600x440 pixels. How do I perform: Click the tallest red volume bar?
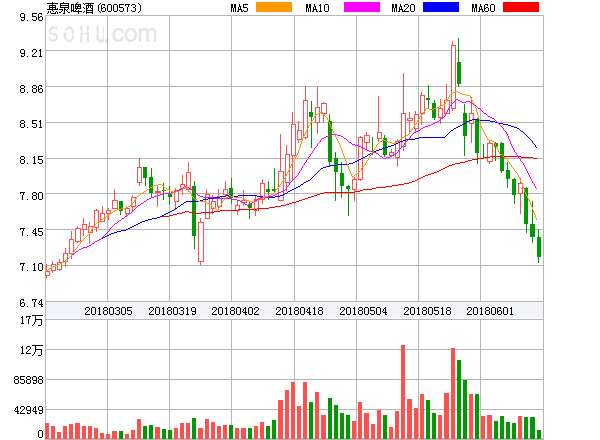tap(403, 392)
